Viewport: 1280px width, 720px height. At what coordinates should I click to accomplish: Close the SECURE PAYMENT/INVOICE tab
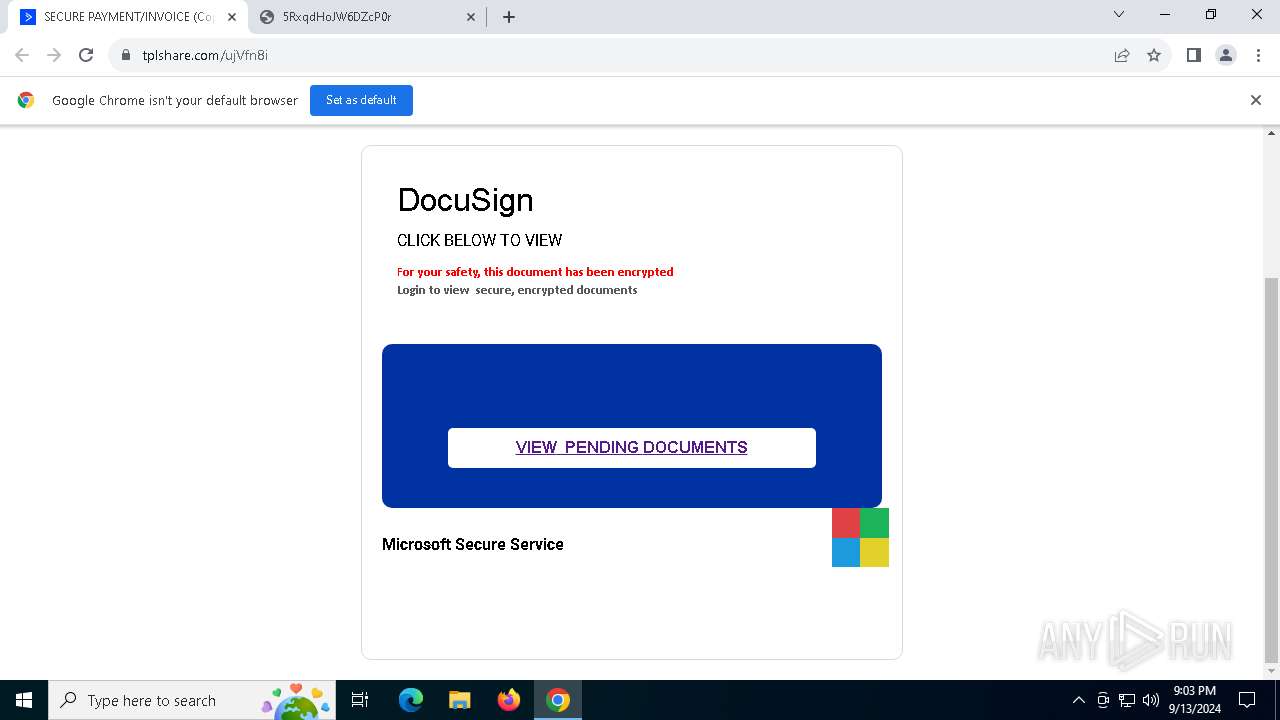coord(232,17)
